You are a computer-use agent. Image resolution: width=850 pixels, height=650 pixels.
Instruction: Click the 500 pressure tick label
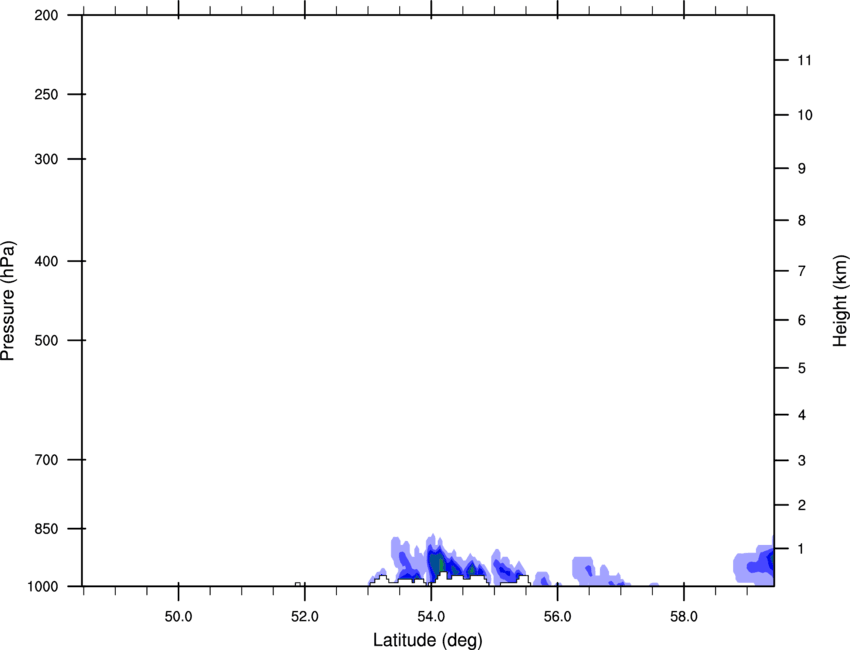tap(46, 340)
